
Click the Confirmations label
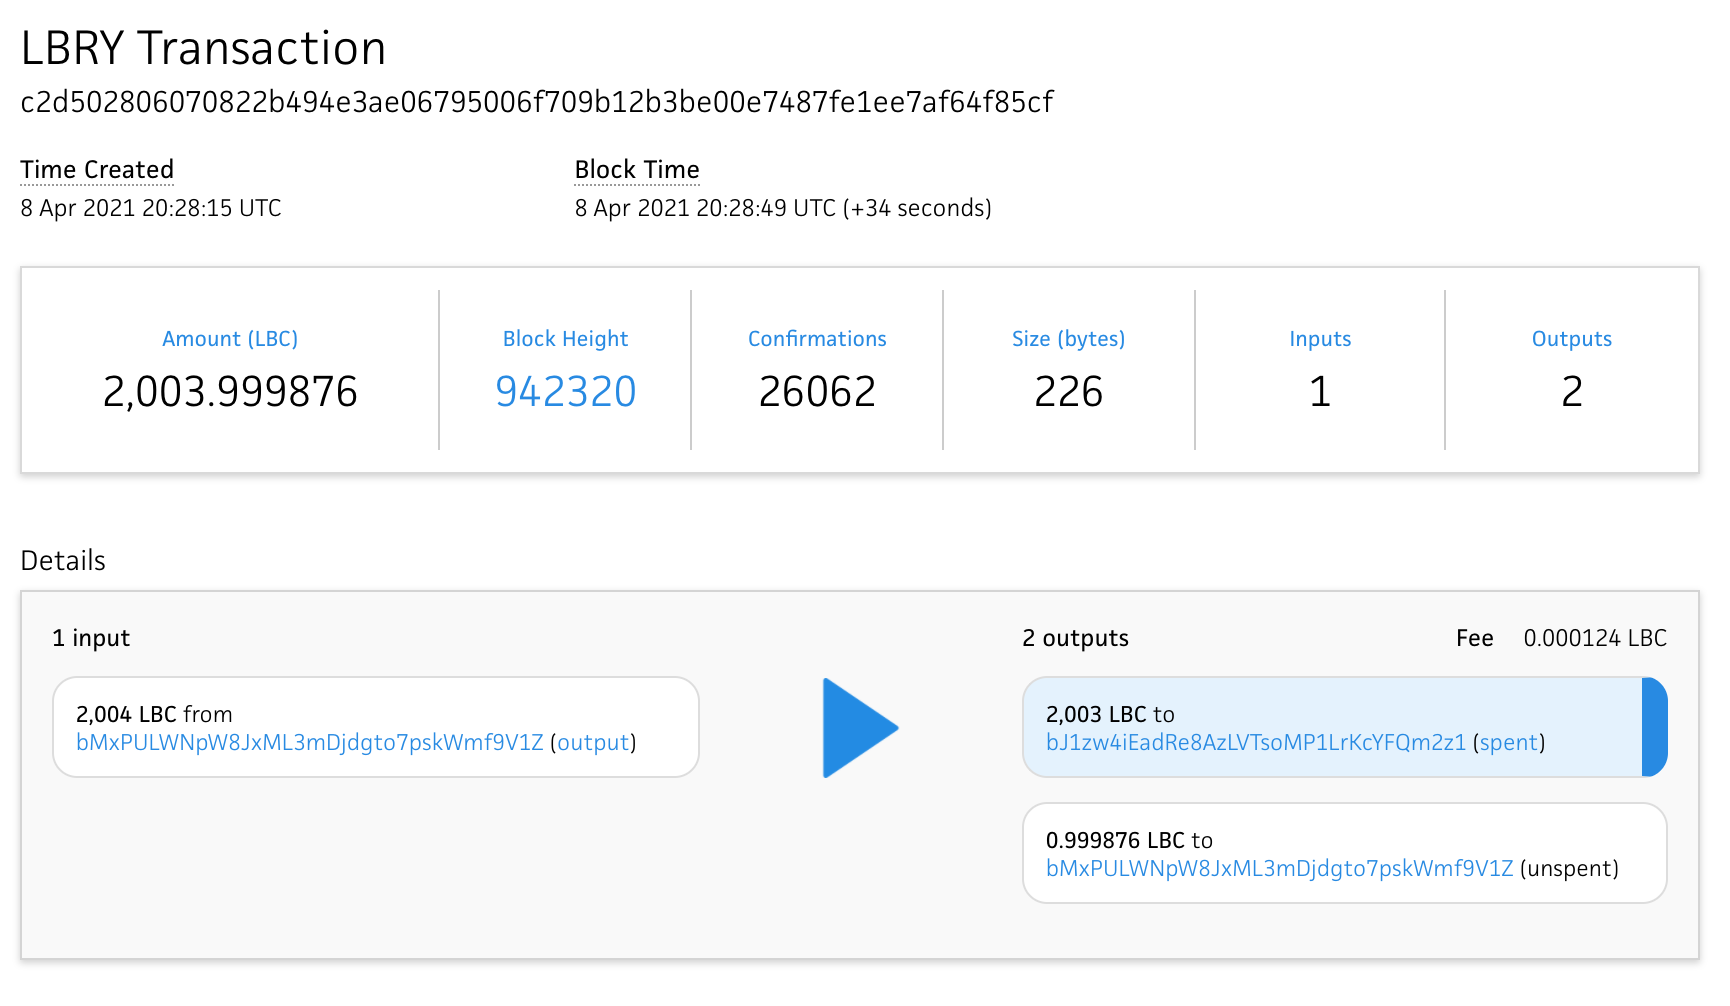click(817, 339)
